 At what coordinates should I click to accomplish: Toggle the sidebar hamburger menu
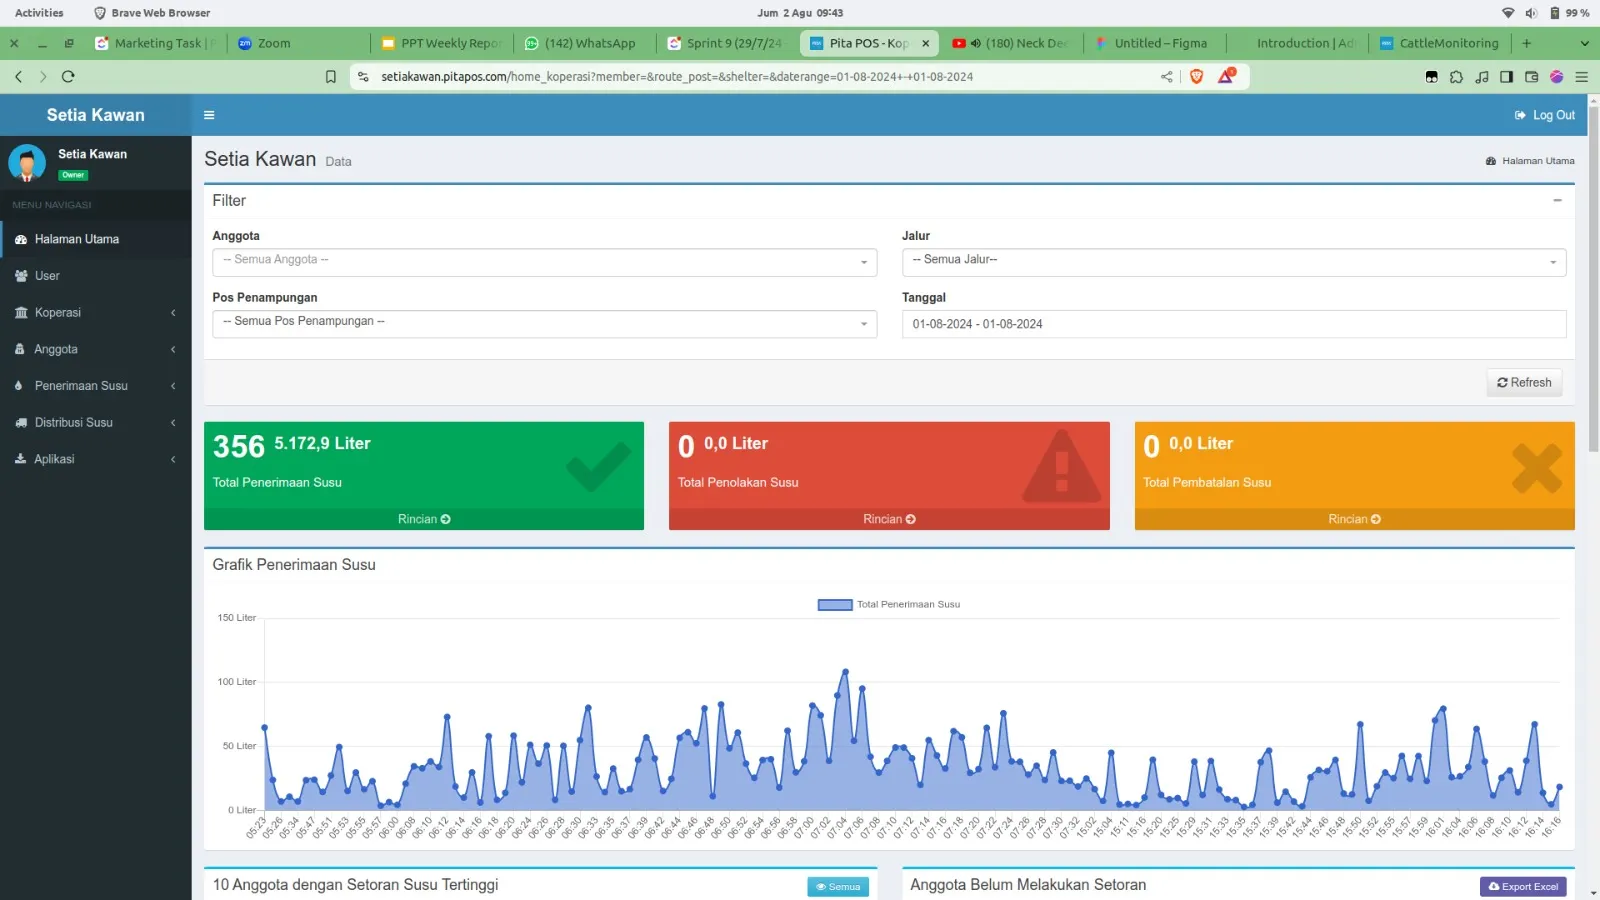point(209,115)
